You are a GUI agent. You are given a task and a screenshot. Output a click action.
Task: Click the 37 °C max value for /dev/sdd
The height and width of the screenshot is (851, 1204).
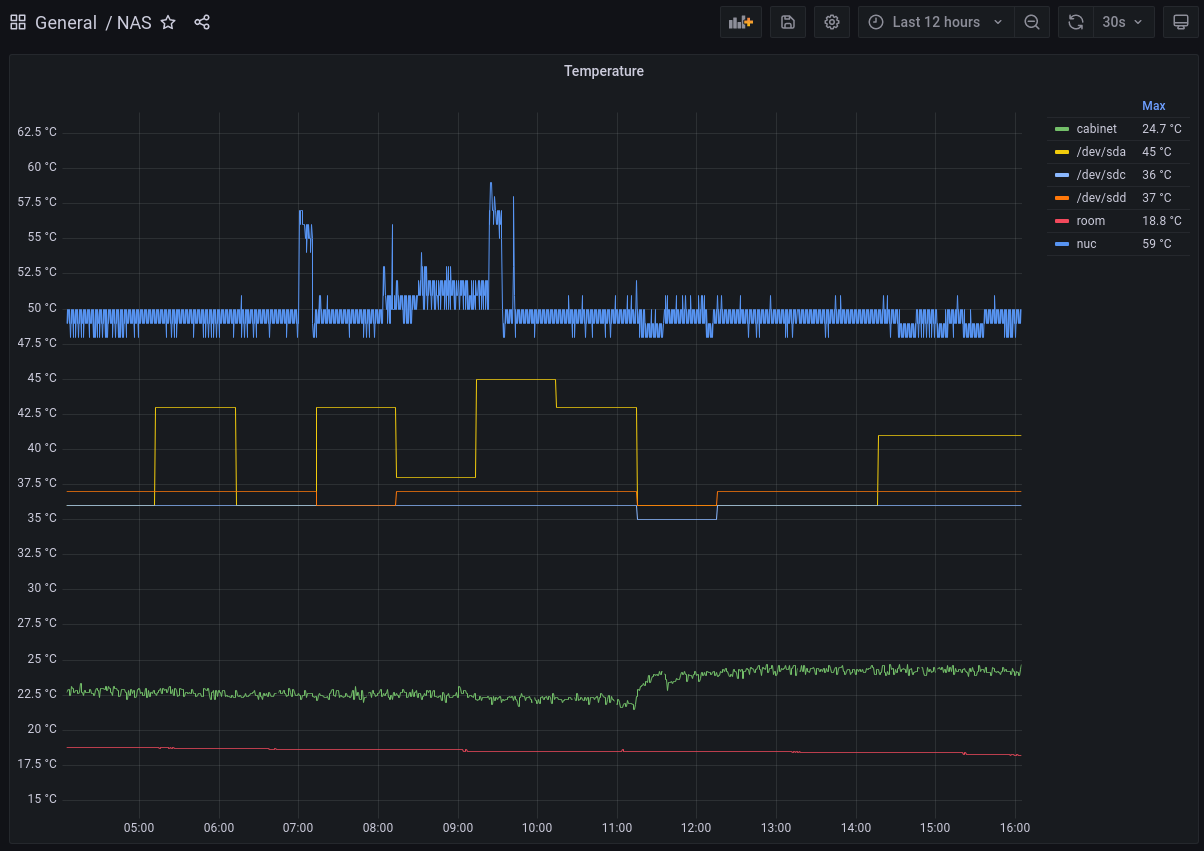1156,198
